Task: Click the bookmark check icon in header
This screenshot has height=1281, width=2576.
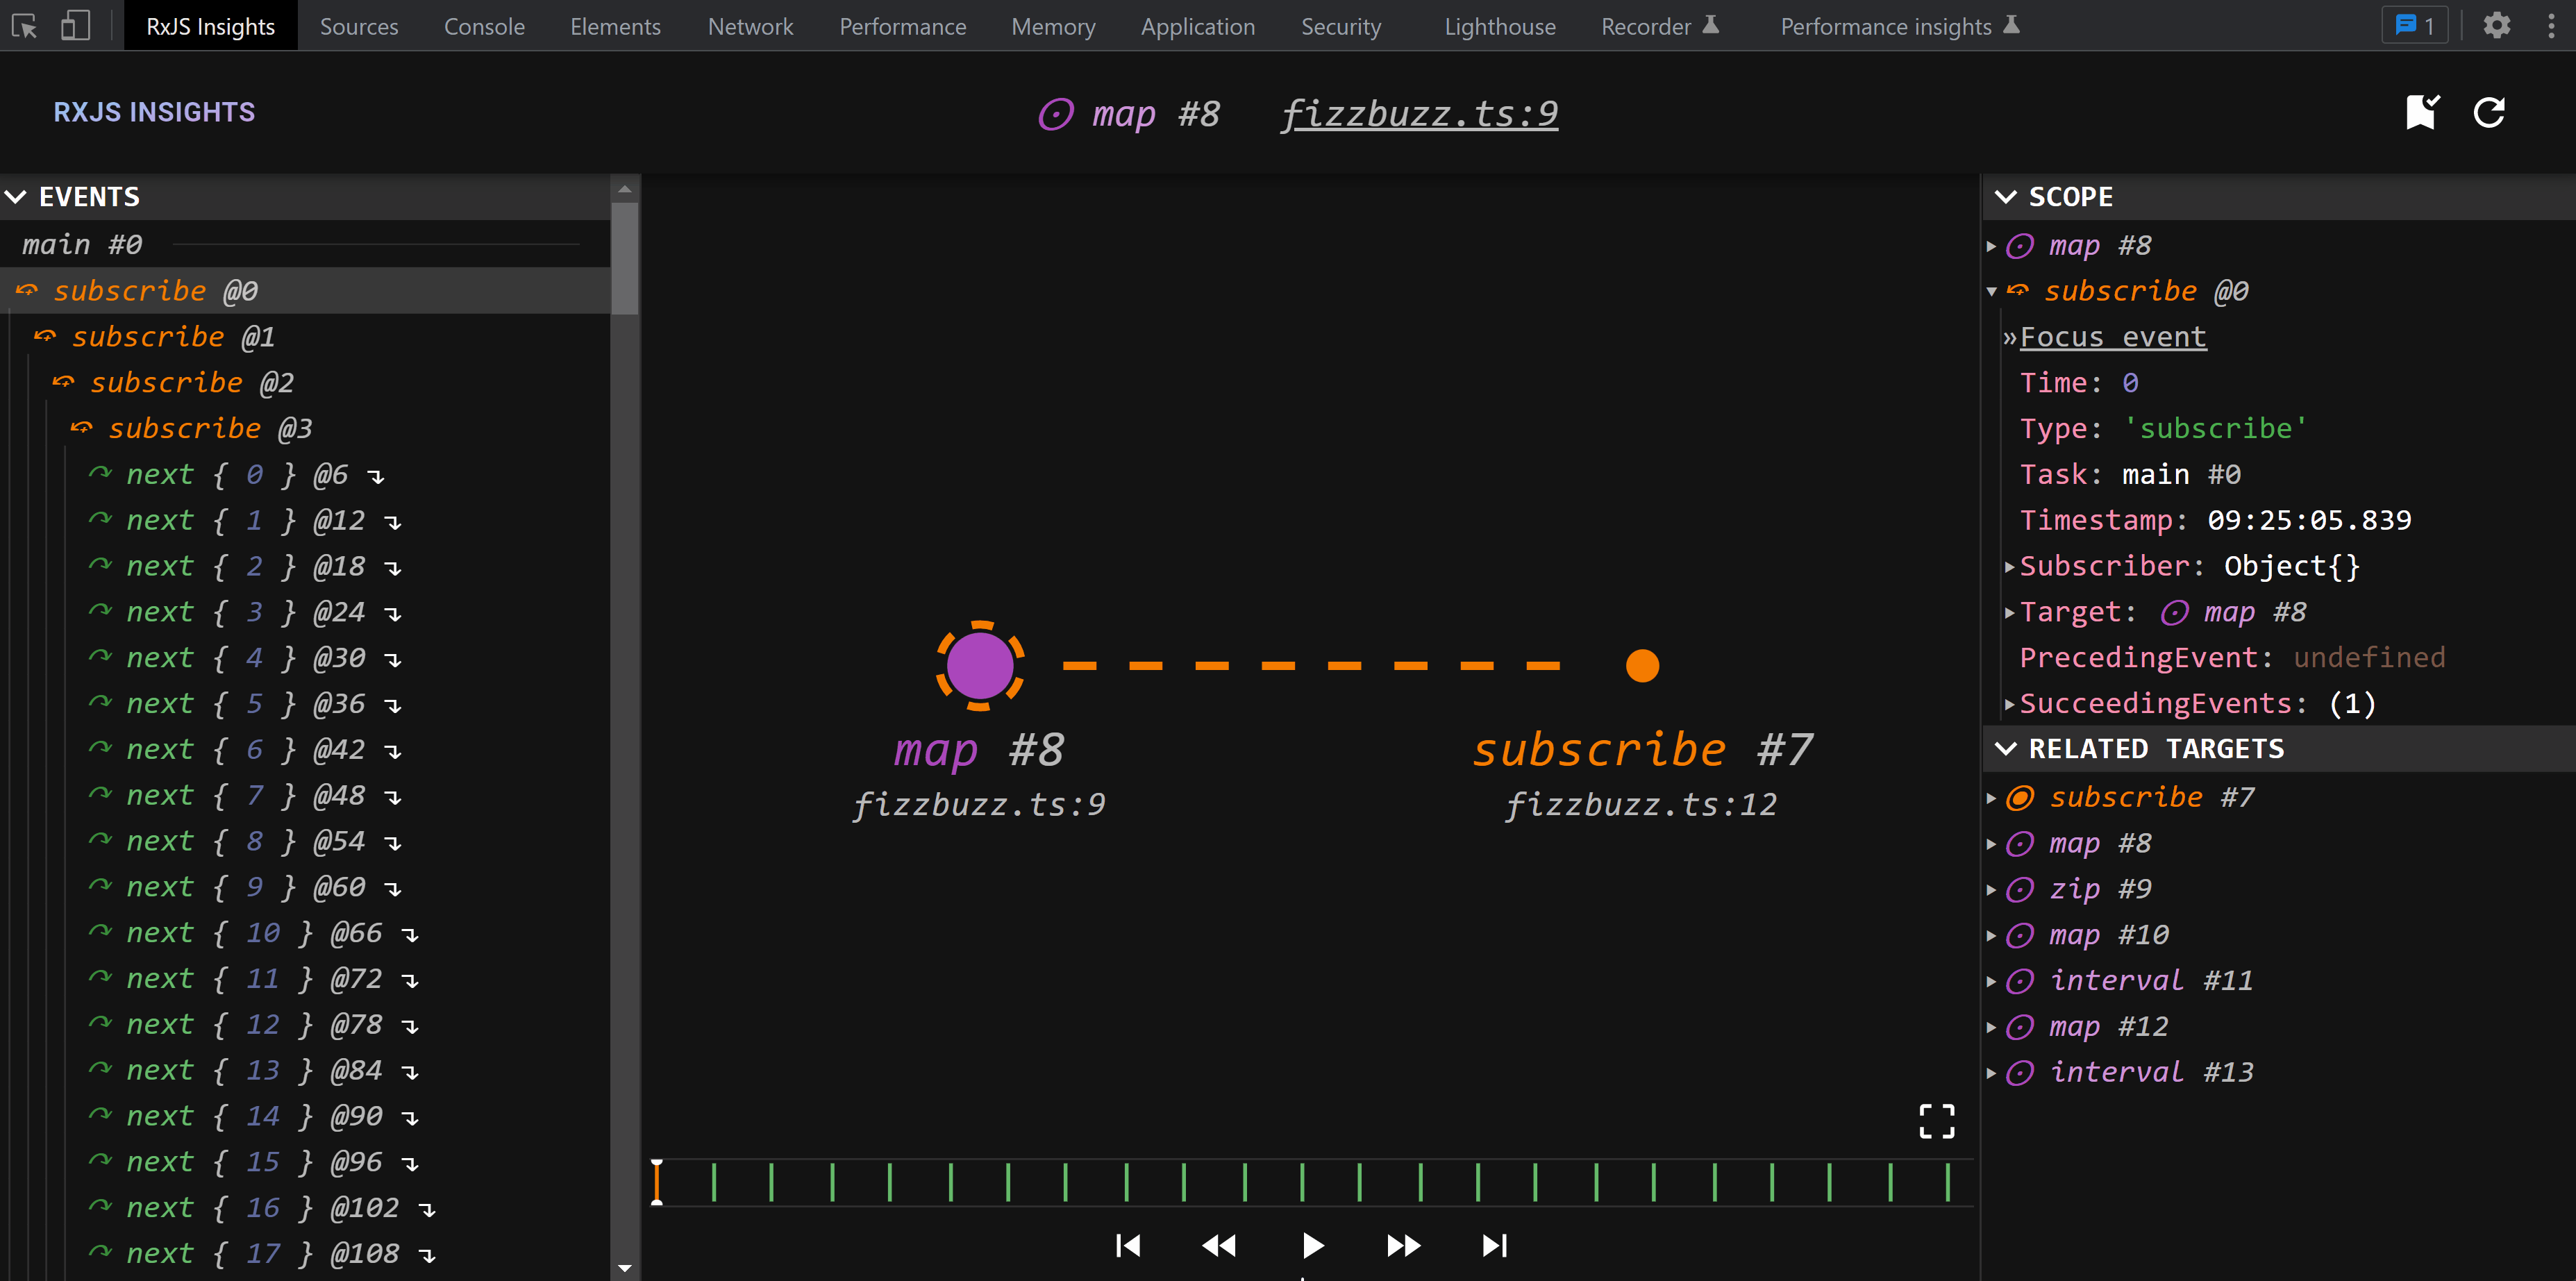Action: pos(2422,112)
